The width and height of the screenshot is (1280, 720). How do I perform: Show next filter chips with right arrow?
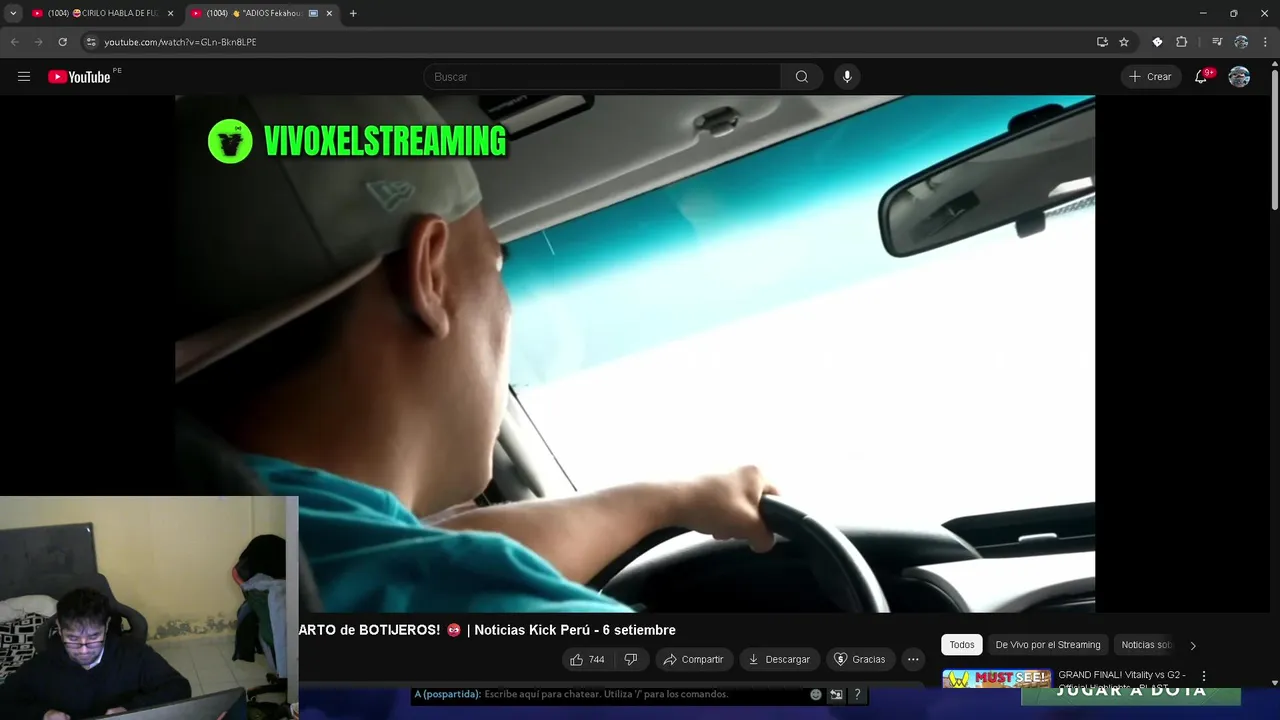(x=1192, y=646)
